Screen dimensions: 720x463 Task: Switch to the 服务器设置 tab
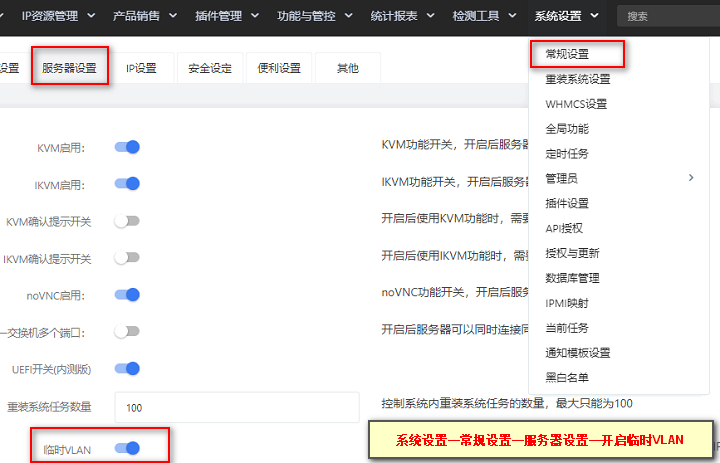(69, 68)
